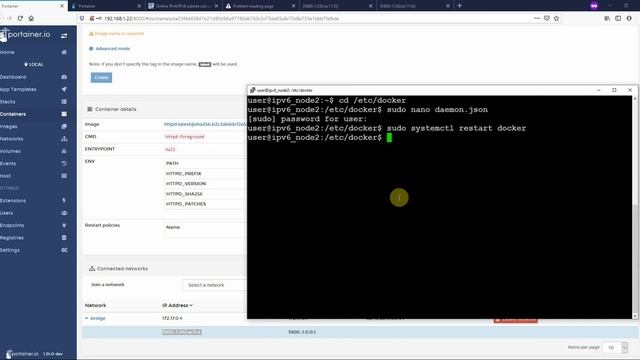Open the tracking protection shield icon

pos(82,18)
